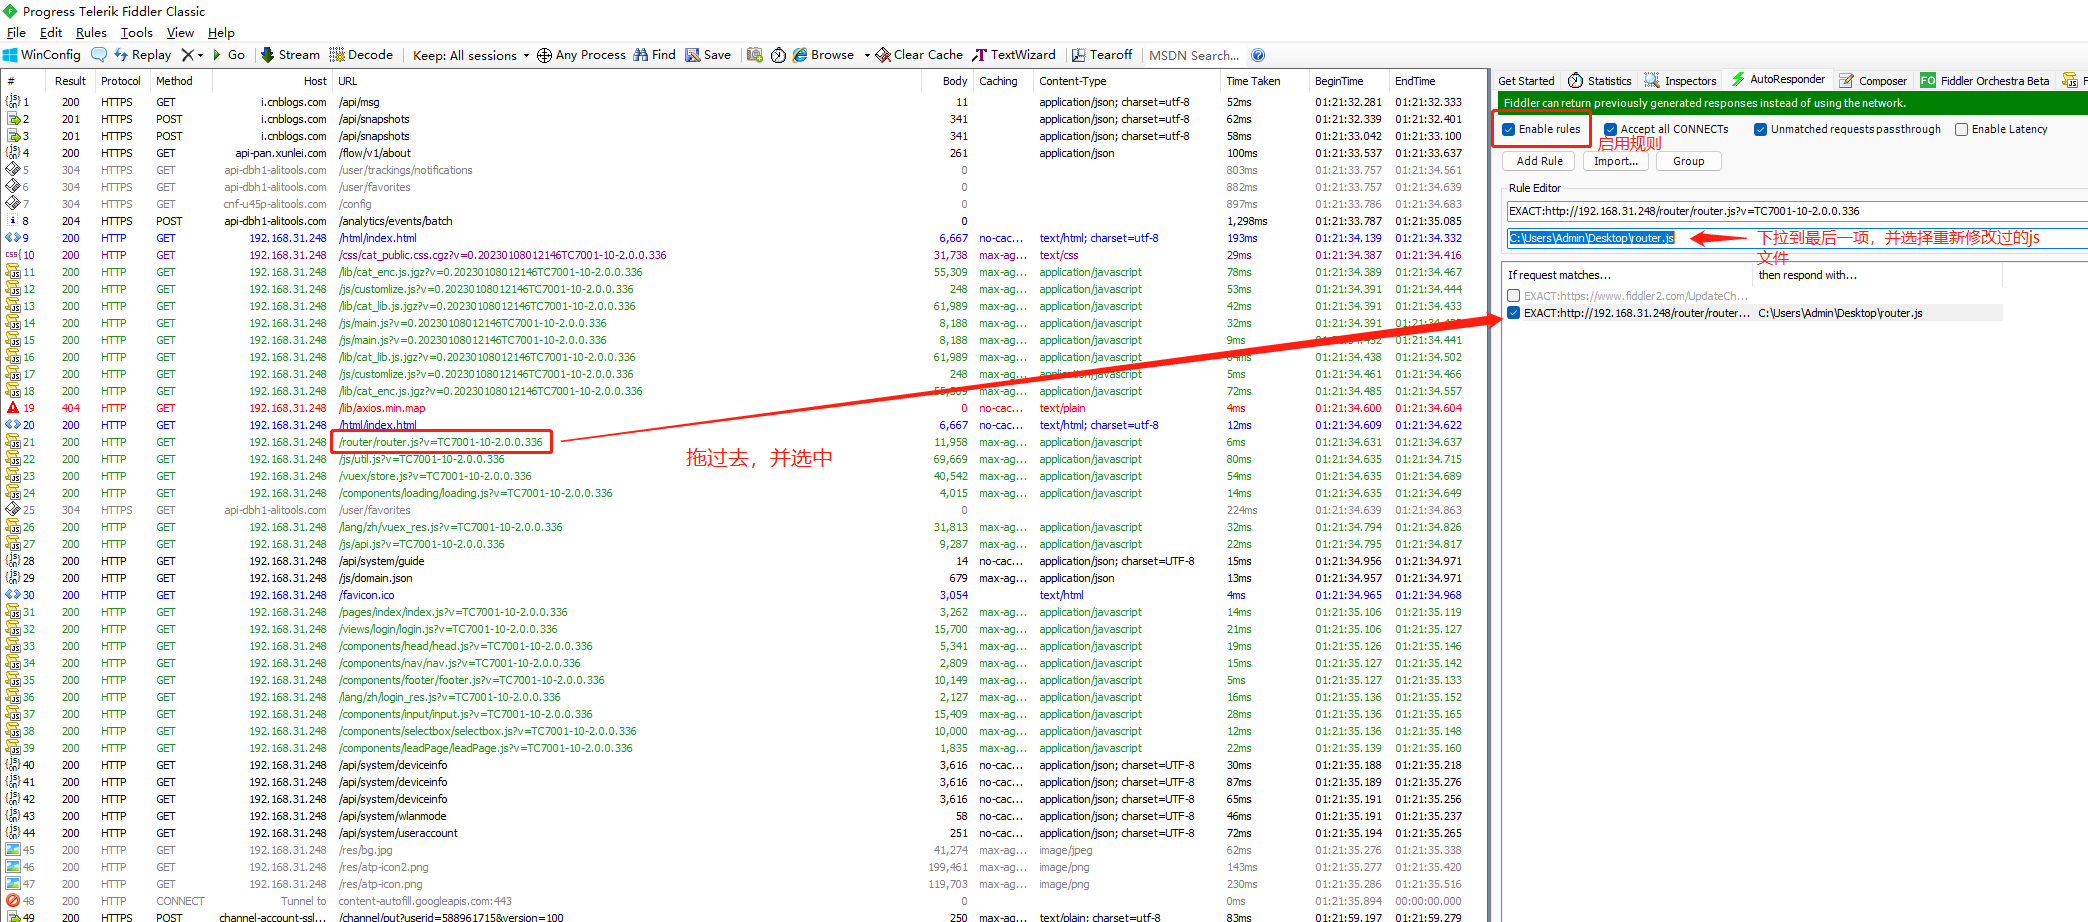Open the Remove sessions dropdown arrow
This screenshot has height=922, width=2088.
[x=200, y=55]
